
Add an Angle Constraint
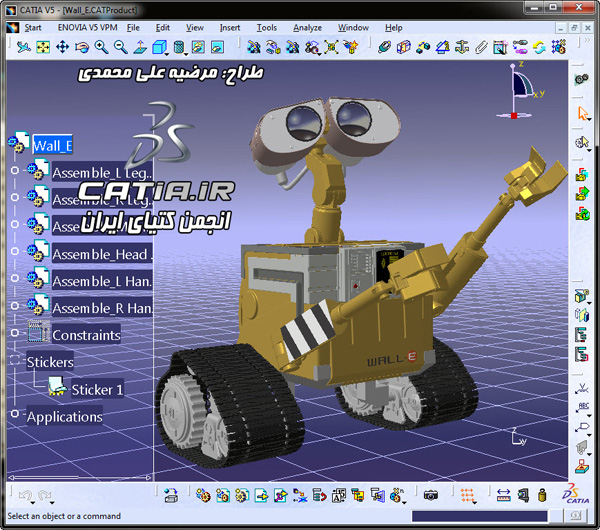coord(443,47)
